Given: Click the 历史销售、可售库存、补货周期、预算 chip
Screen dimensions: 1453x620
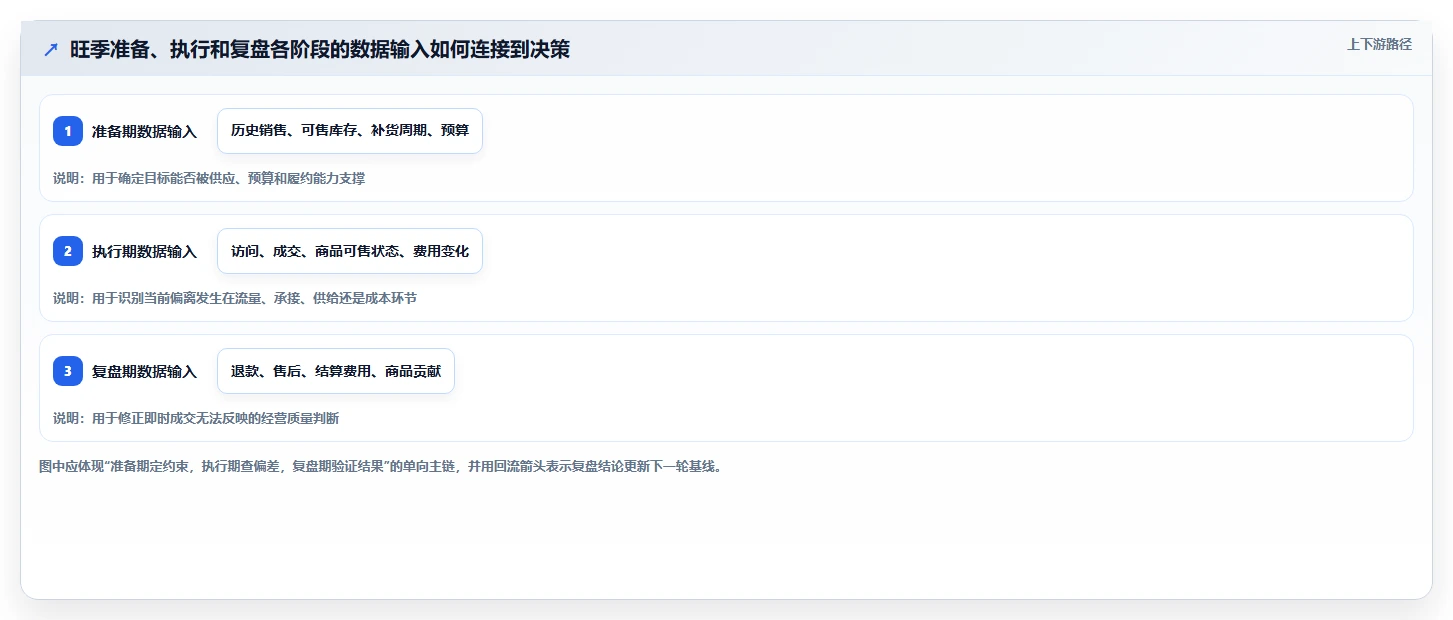Looking at the screenshot, I should point(350,131).
